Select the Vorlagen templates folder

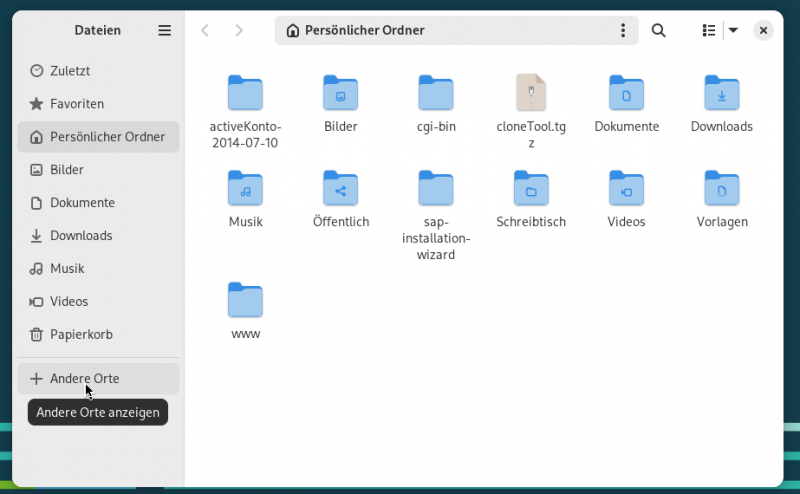coord(721,188)
